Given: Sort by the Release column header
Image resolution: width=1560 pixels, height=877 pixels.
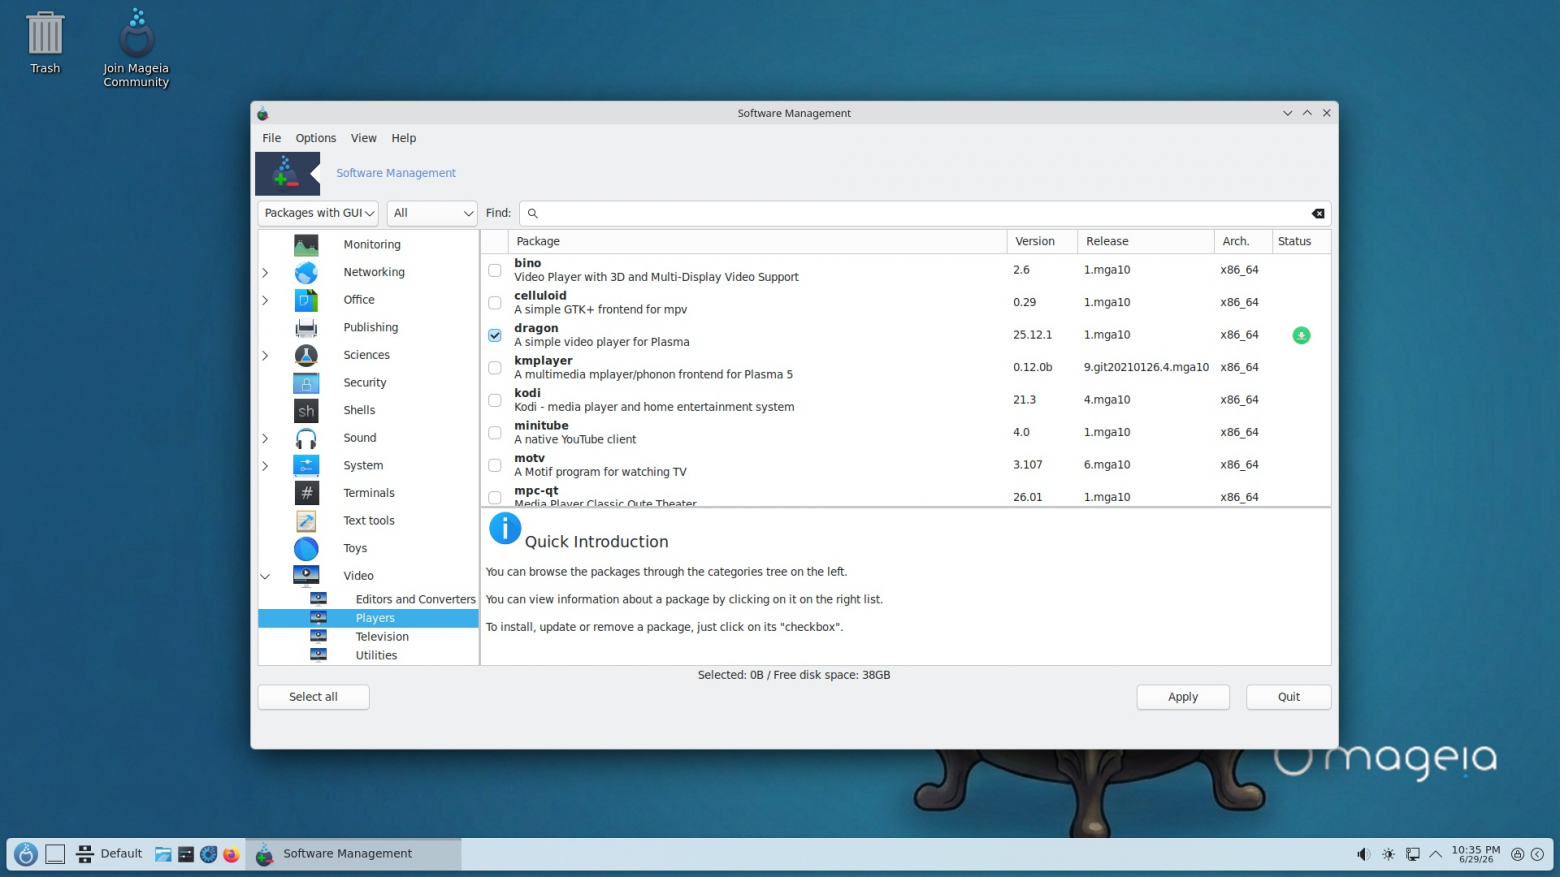Looking at the screenshot, I should 1145,241.
